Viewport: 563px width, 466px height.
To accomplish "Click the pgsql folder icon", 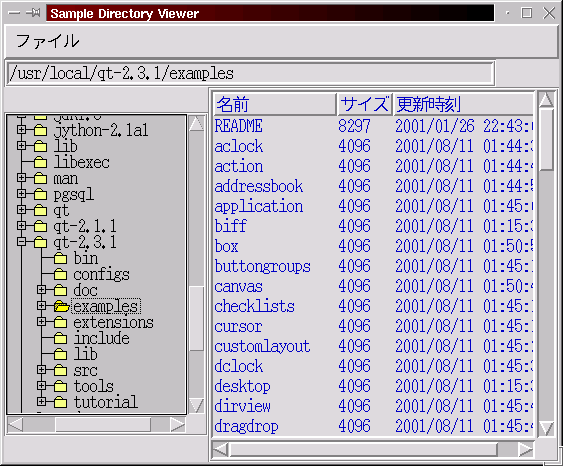I will [40, 194].
